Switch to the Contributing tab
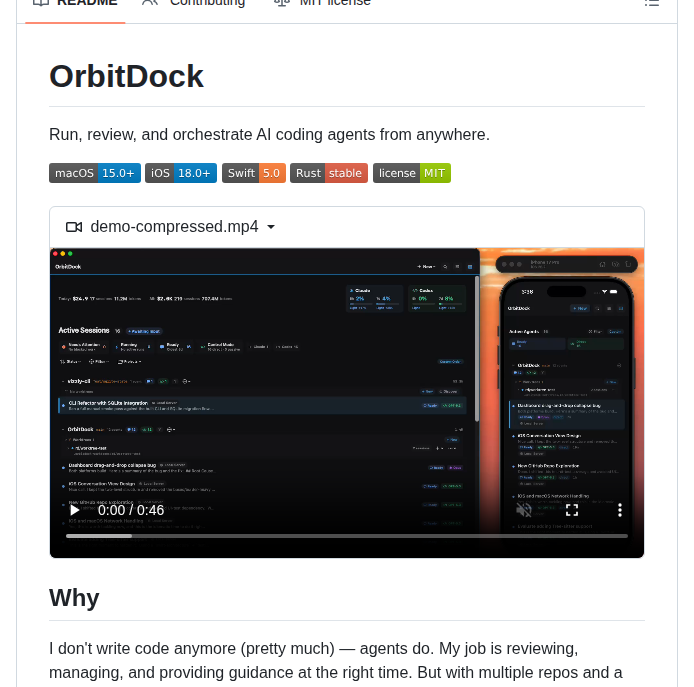The image size is (694, 687). 193,4
